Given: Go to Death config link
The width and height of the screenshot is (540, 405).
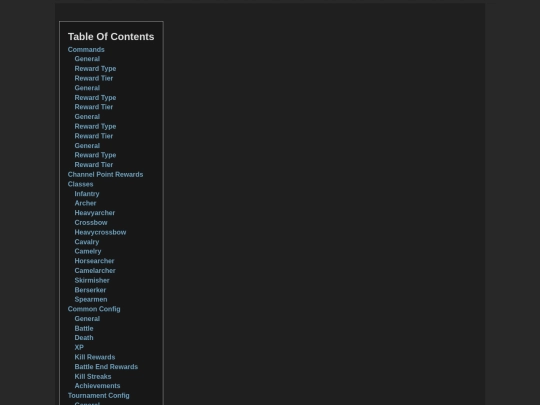Looking at the screenshot, I should click(x=84, y=338).
